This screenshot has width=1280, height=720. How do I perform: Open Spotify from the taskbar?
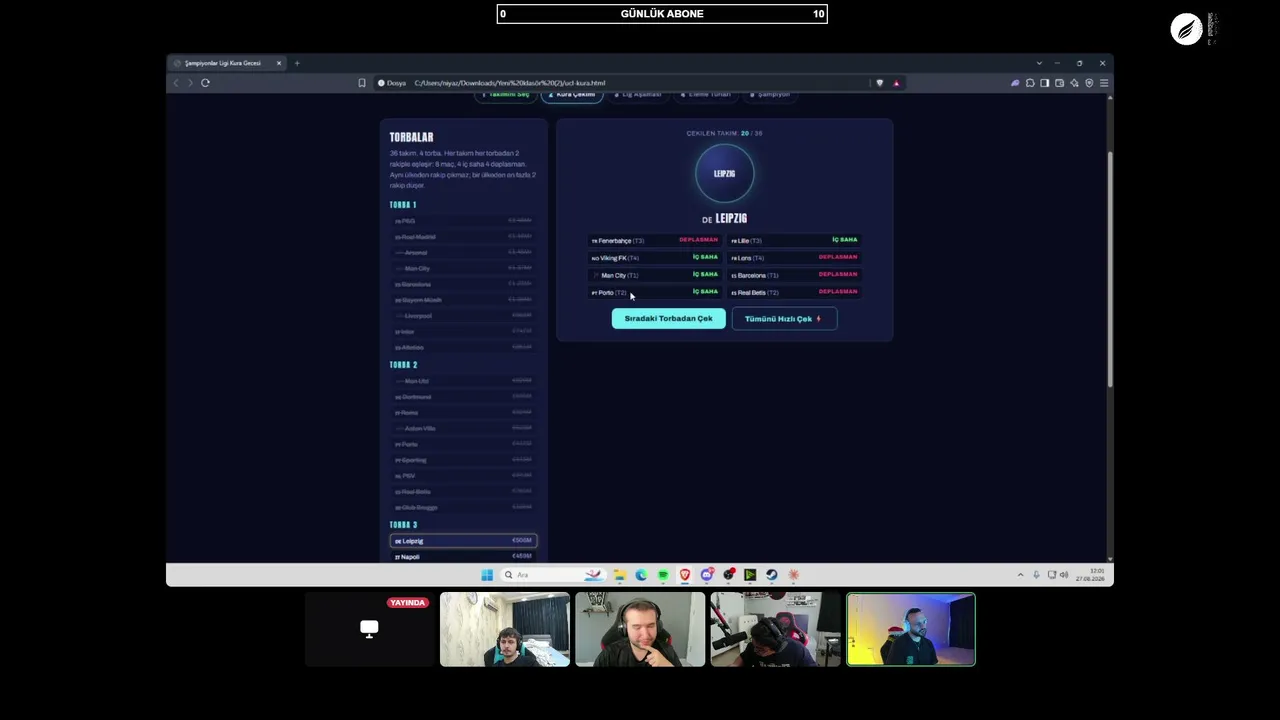coord(663,575)
